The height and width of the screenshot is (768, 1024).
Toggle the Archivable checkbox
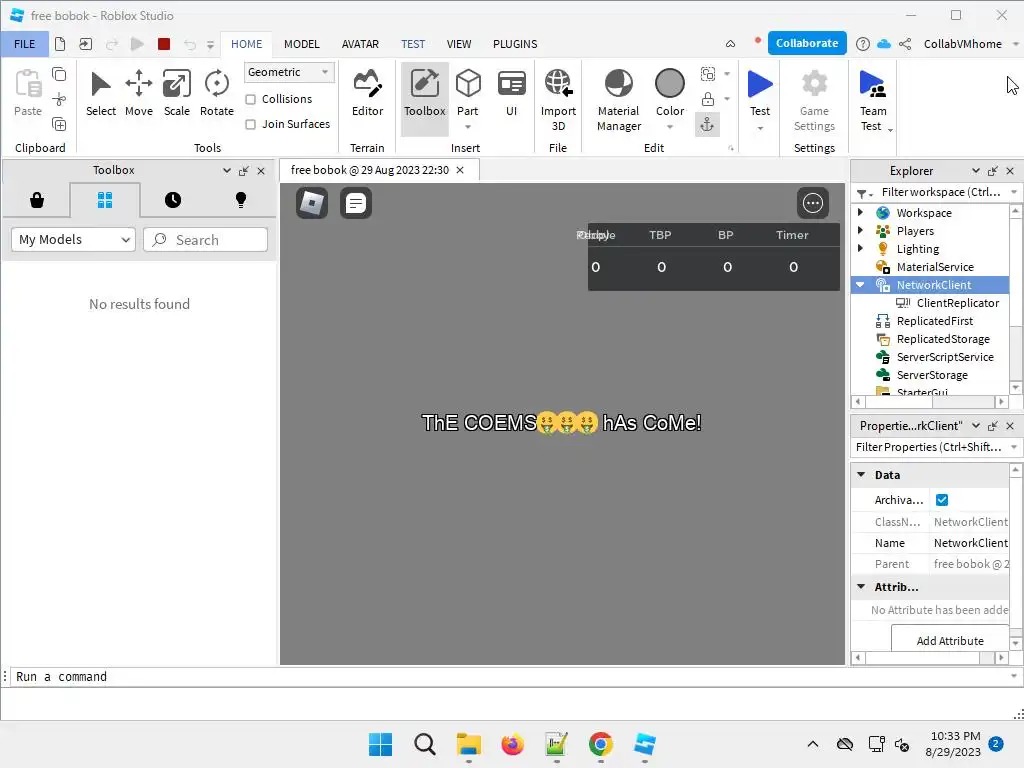point(942,500)
